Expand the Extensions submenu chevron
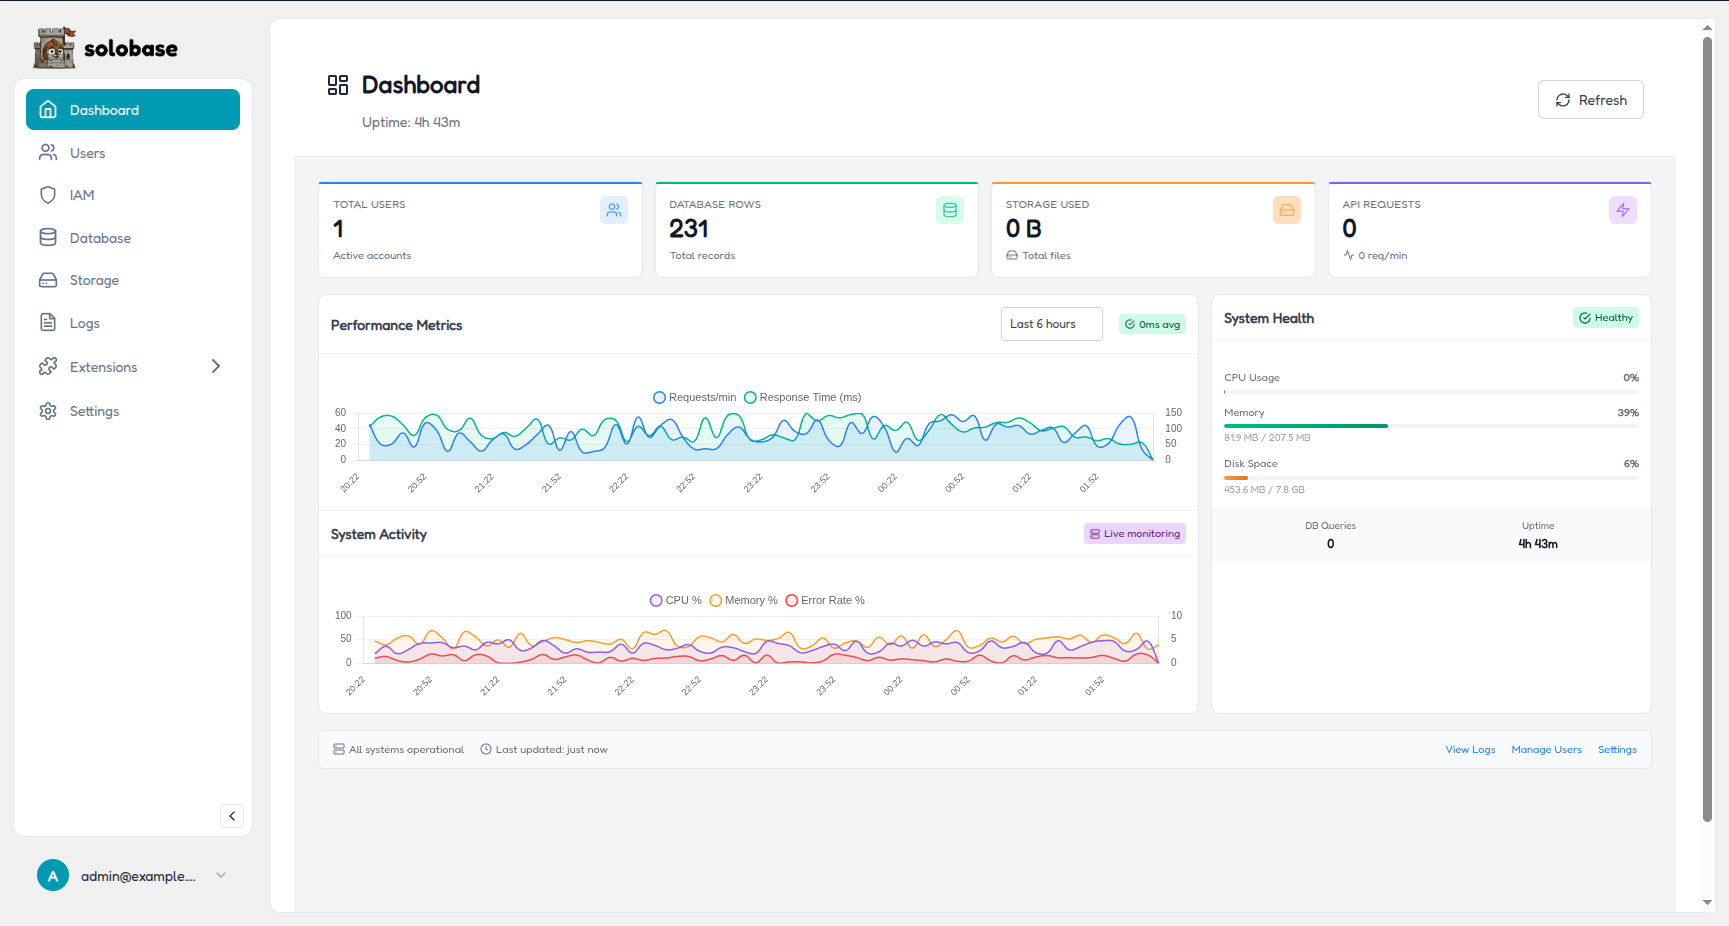The width and height of the screenshot is (1729, 926). (216, 367)
